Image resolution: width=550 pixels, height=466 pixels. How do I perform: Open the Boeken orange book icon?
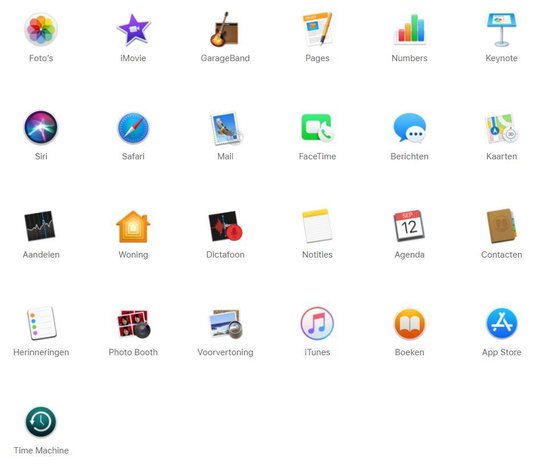(x=410, y=324)
